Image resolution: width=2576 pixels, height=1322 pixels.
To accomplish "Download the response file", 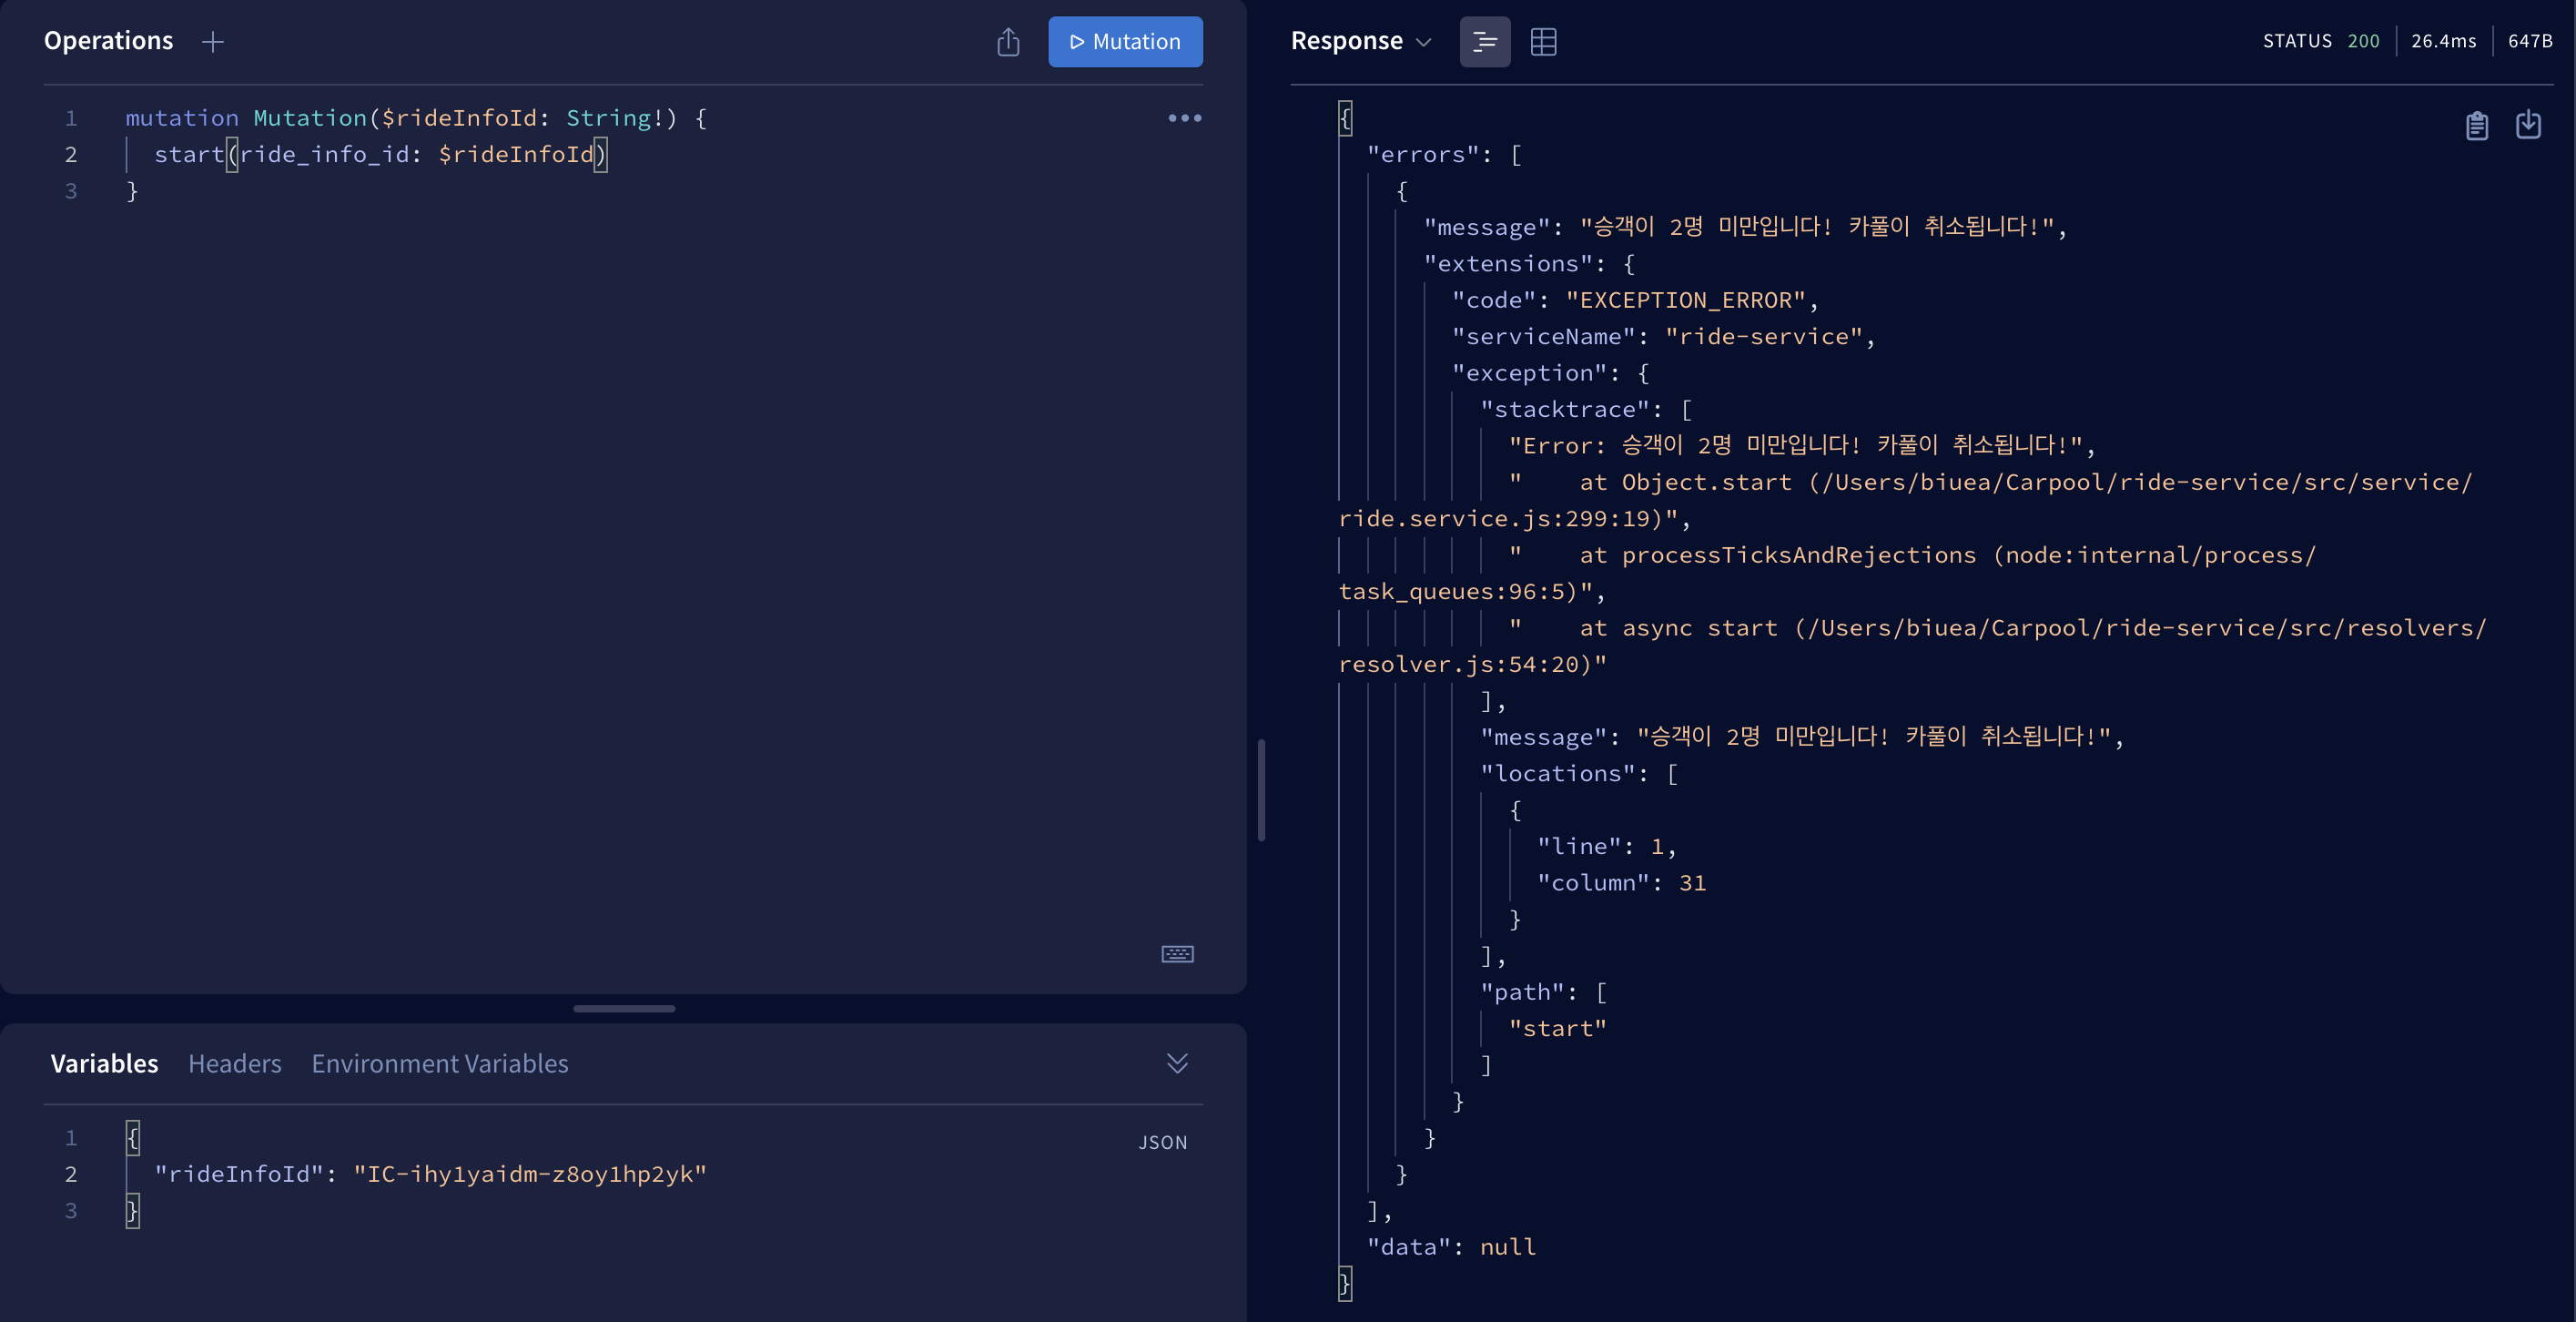I will tap(2528, 126).
